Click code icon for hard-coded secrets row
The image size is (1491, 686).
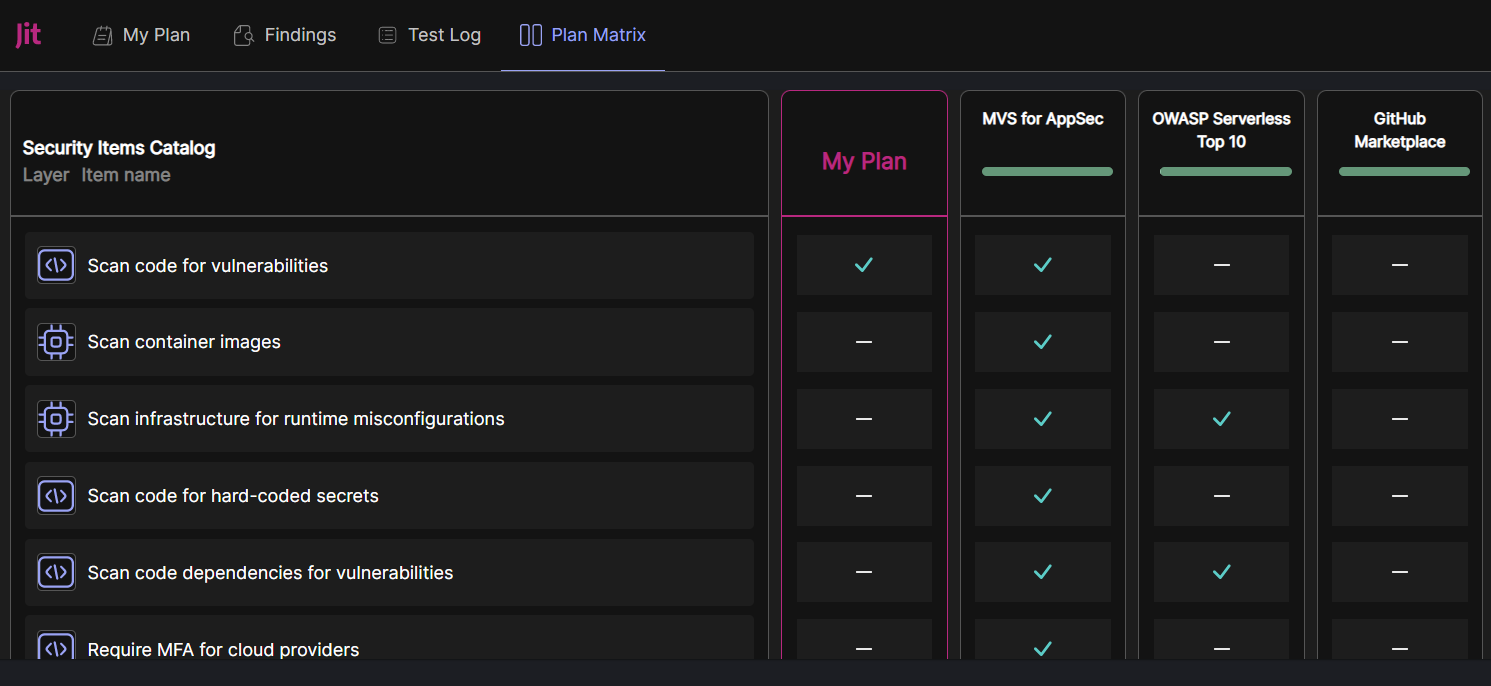[x=56, y=496]
